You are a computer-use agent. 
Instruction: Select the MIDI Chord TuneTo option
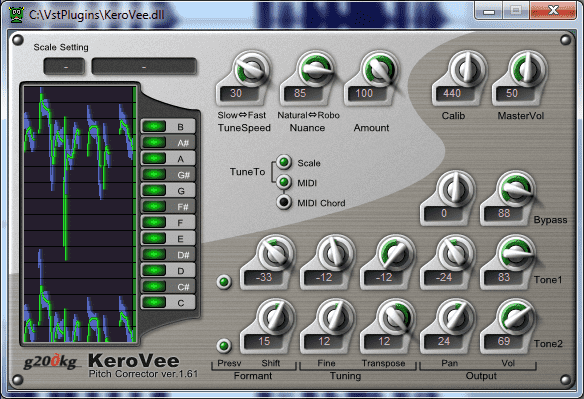(284, 202)
